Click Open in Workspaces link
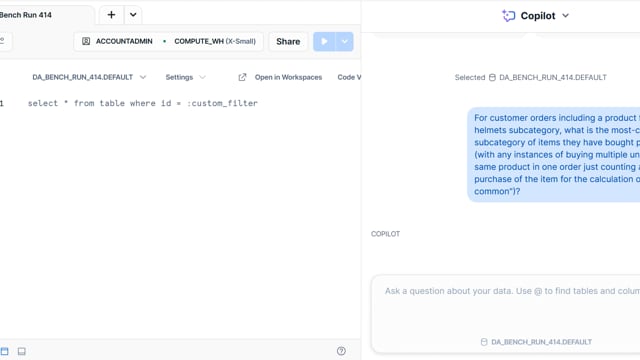640x360 pixels. pos(288,77)
